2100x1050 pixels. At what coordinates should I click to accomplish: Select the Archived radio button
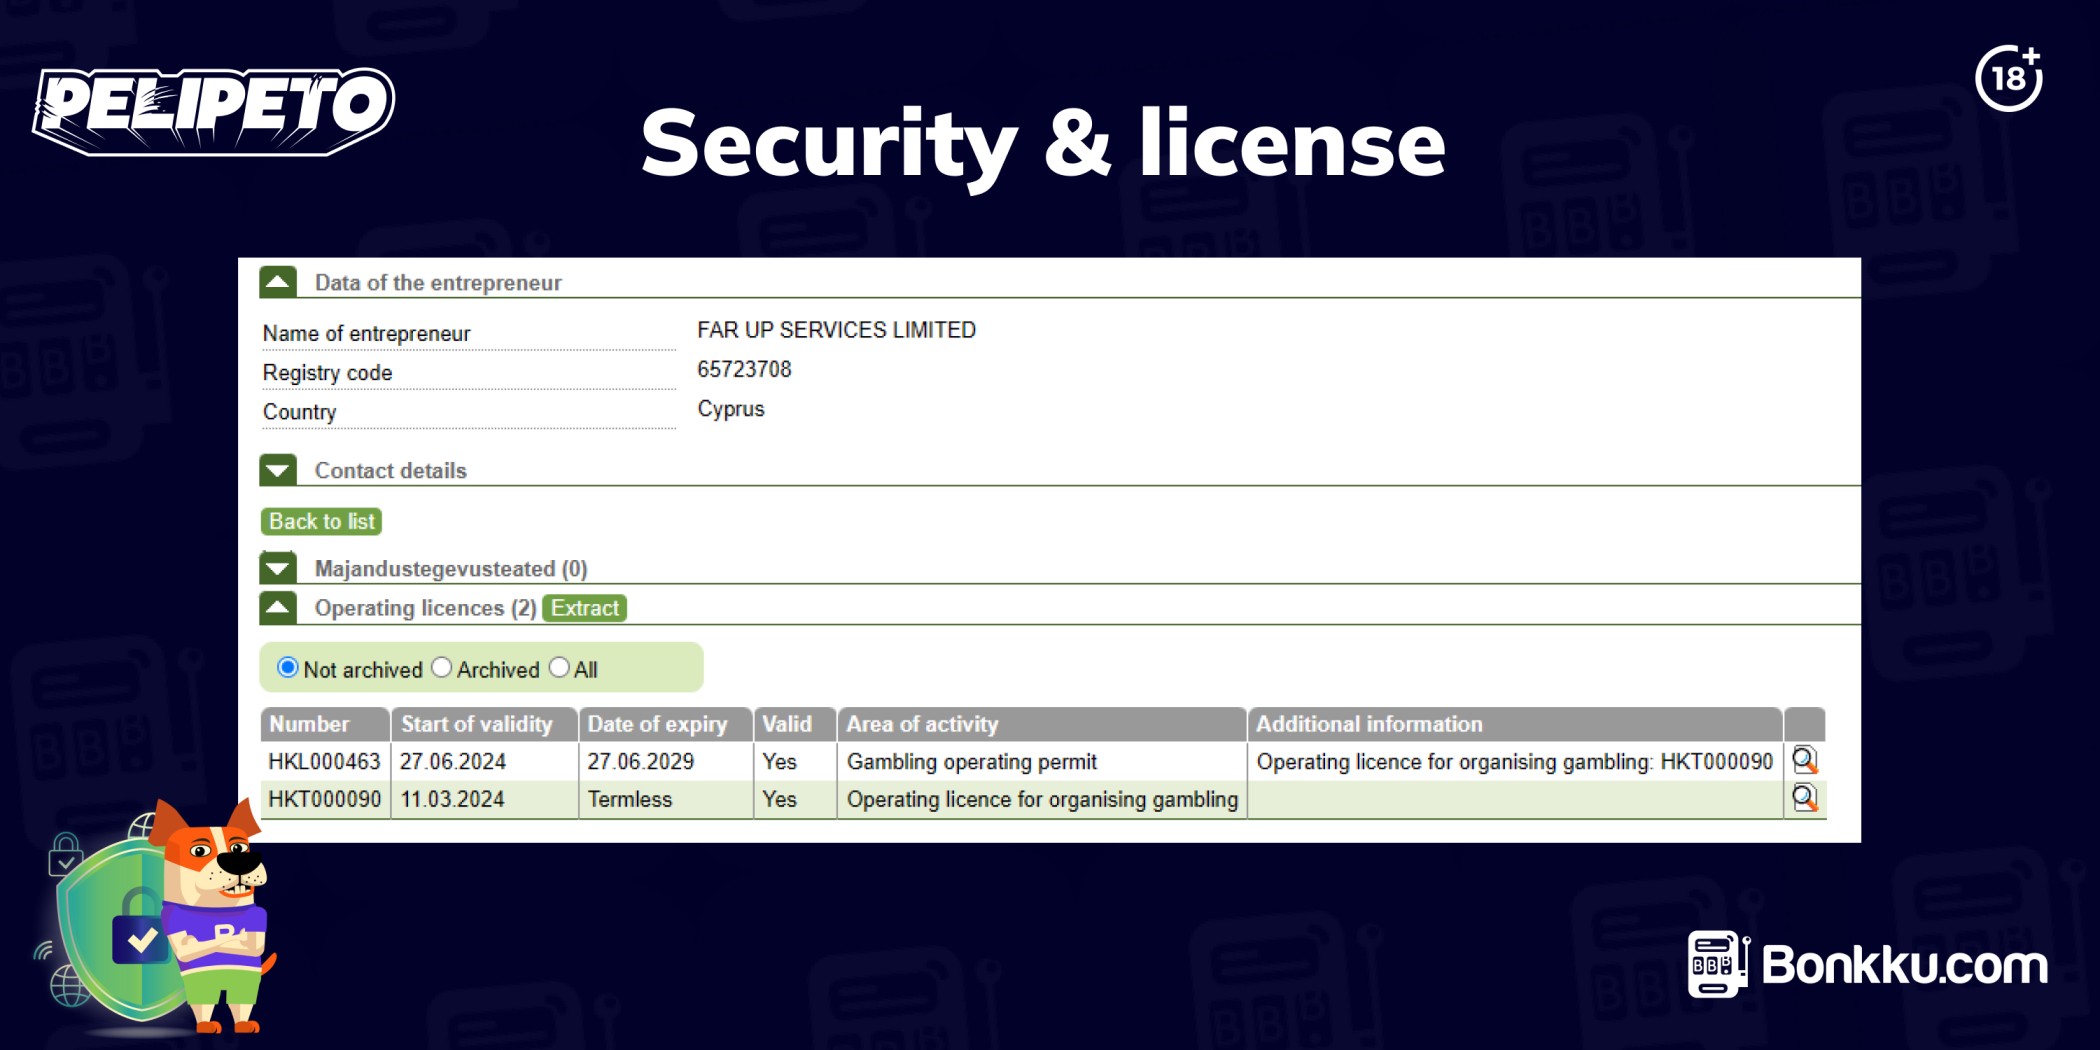(442, 668)
